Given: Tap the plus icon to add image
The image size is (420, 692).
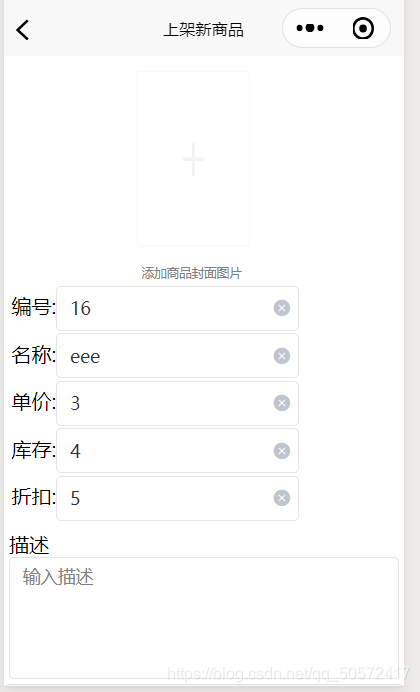Looking at the screenshot, I should (193, 159).
